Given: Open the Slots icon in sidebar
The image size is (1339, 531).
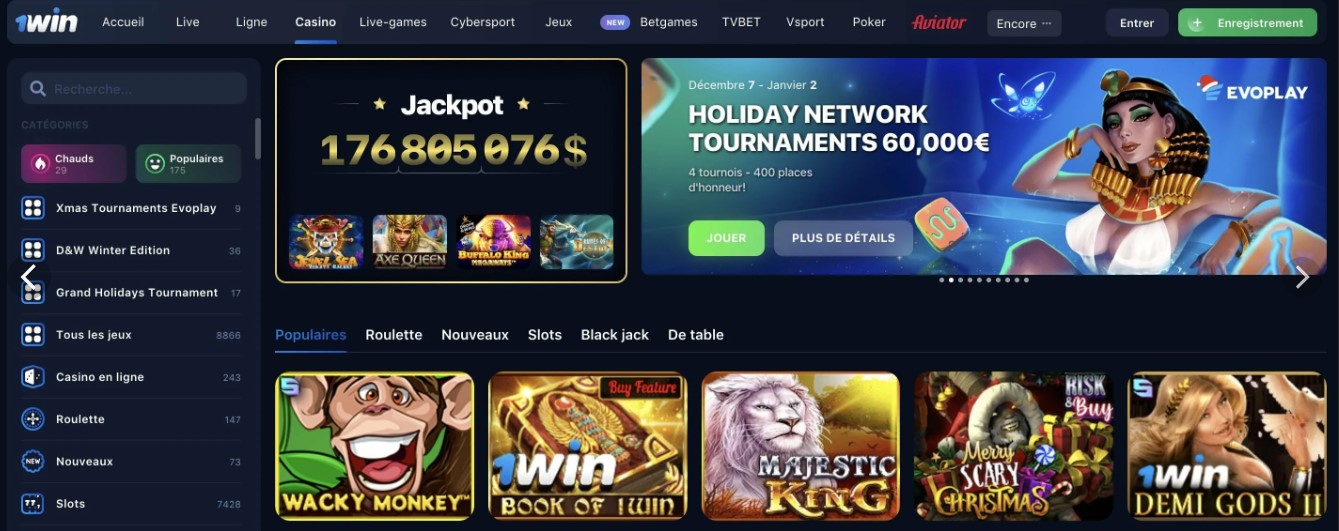Looking at the screenshot, I should (33, 503).
